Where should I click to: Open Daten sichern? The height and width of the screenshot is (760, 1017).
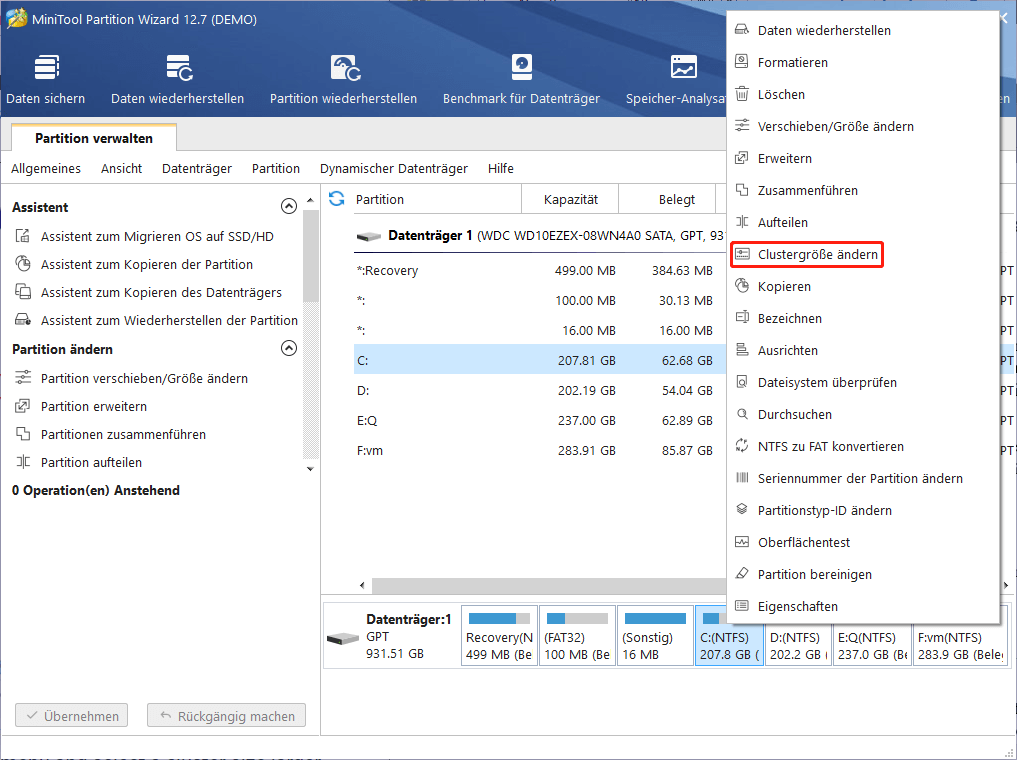(45, 75)
